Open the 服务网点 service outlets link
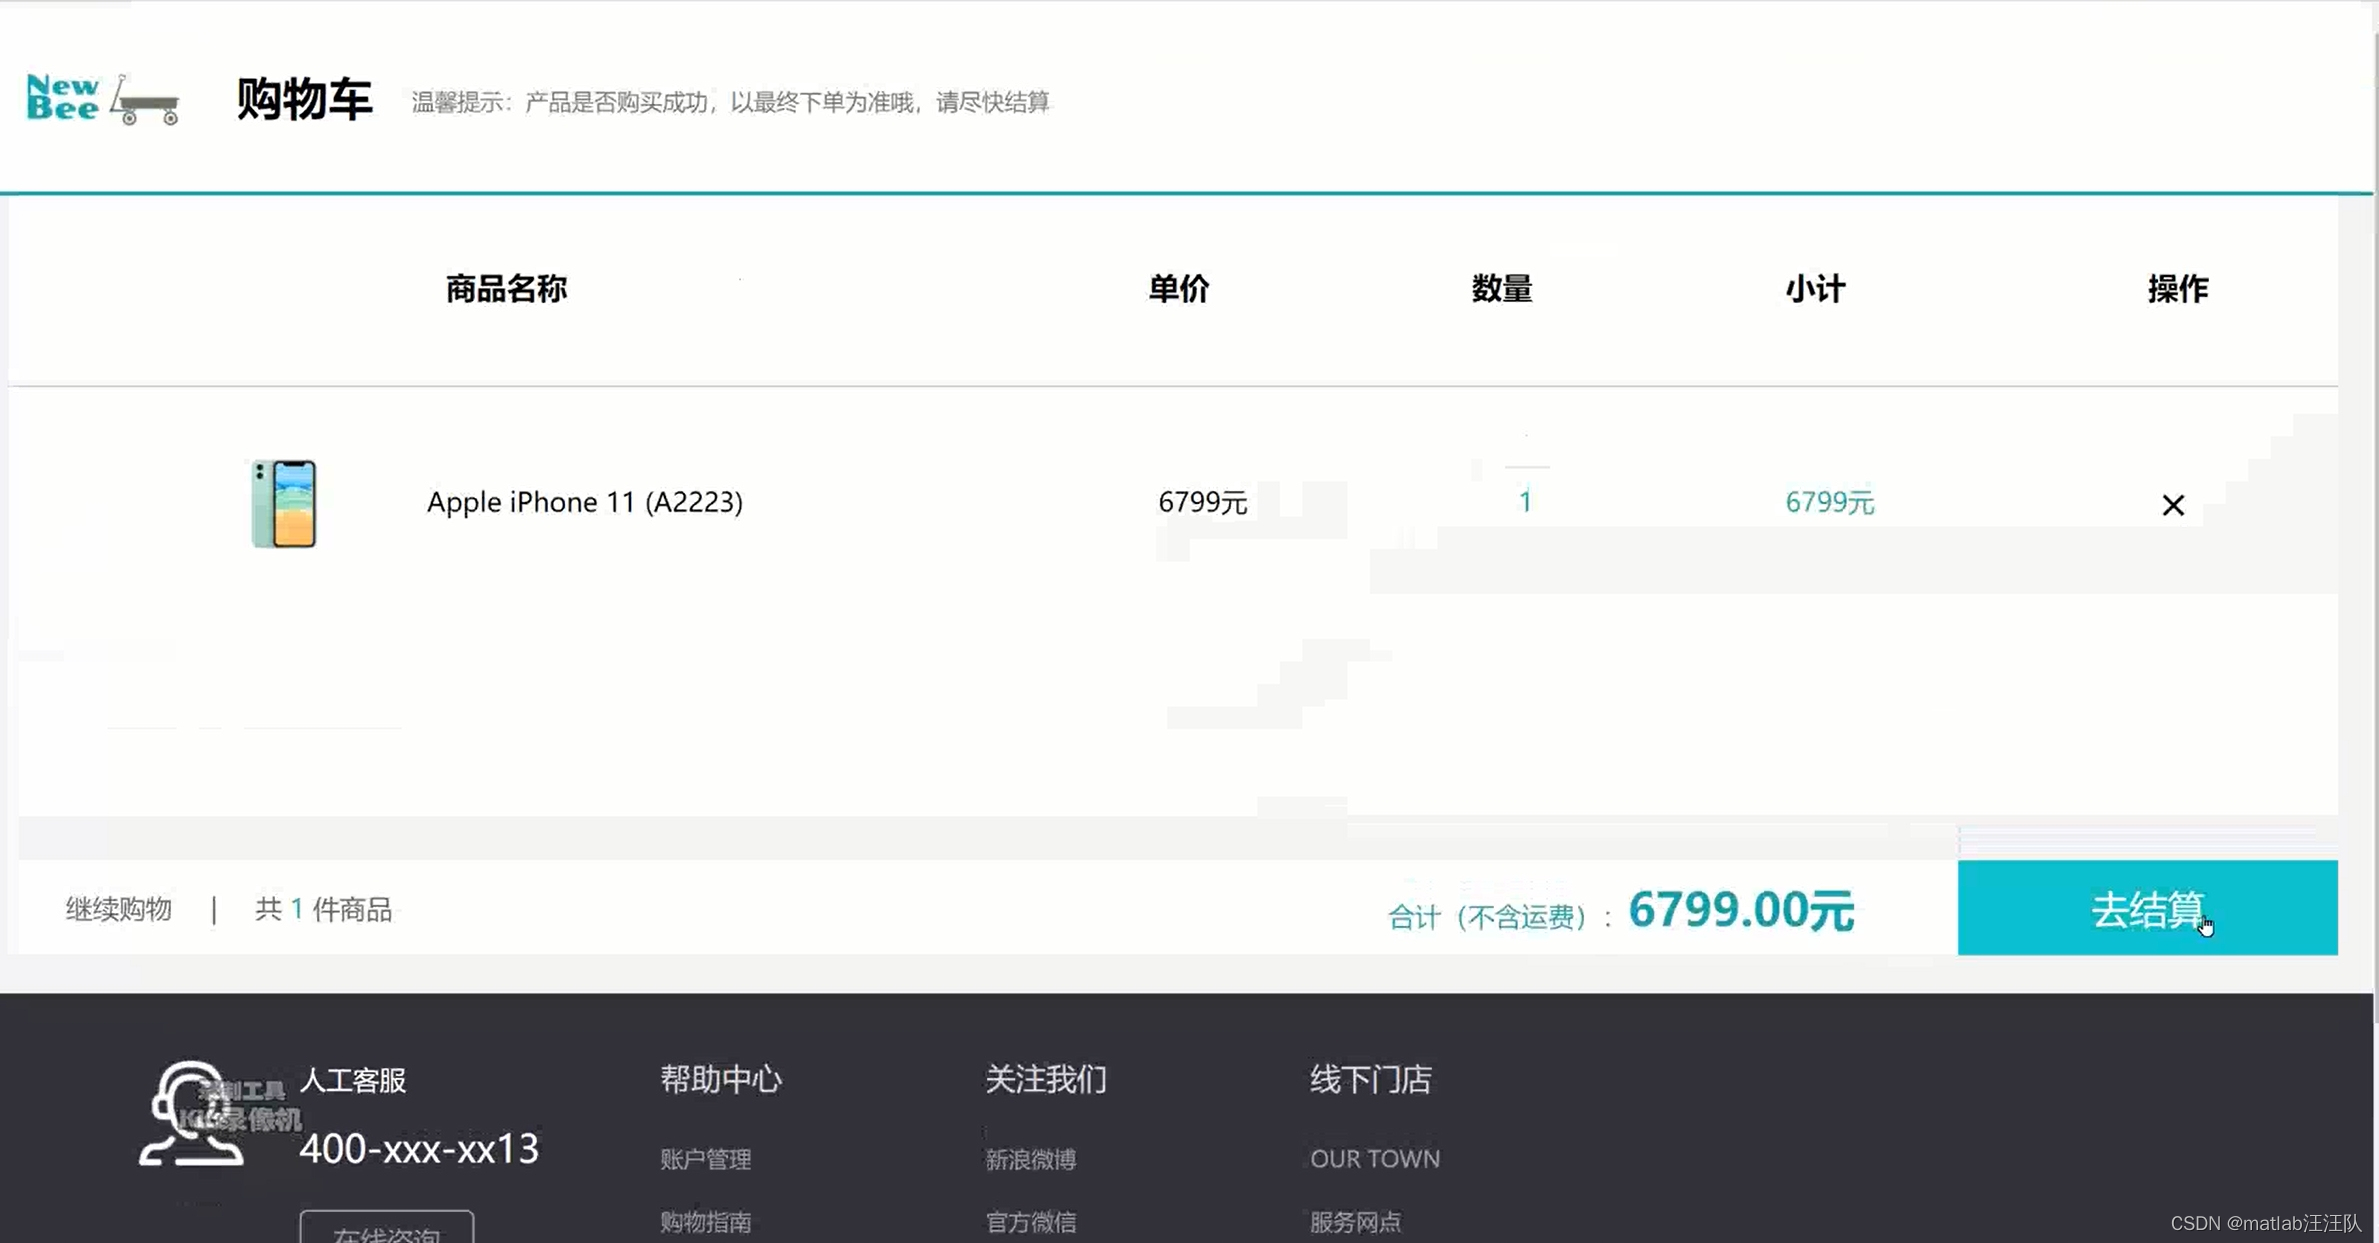Viewport: 2379px width, 1243px height. tap(1355, 1221)
